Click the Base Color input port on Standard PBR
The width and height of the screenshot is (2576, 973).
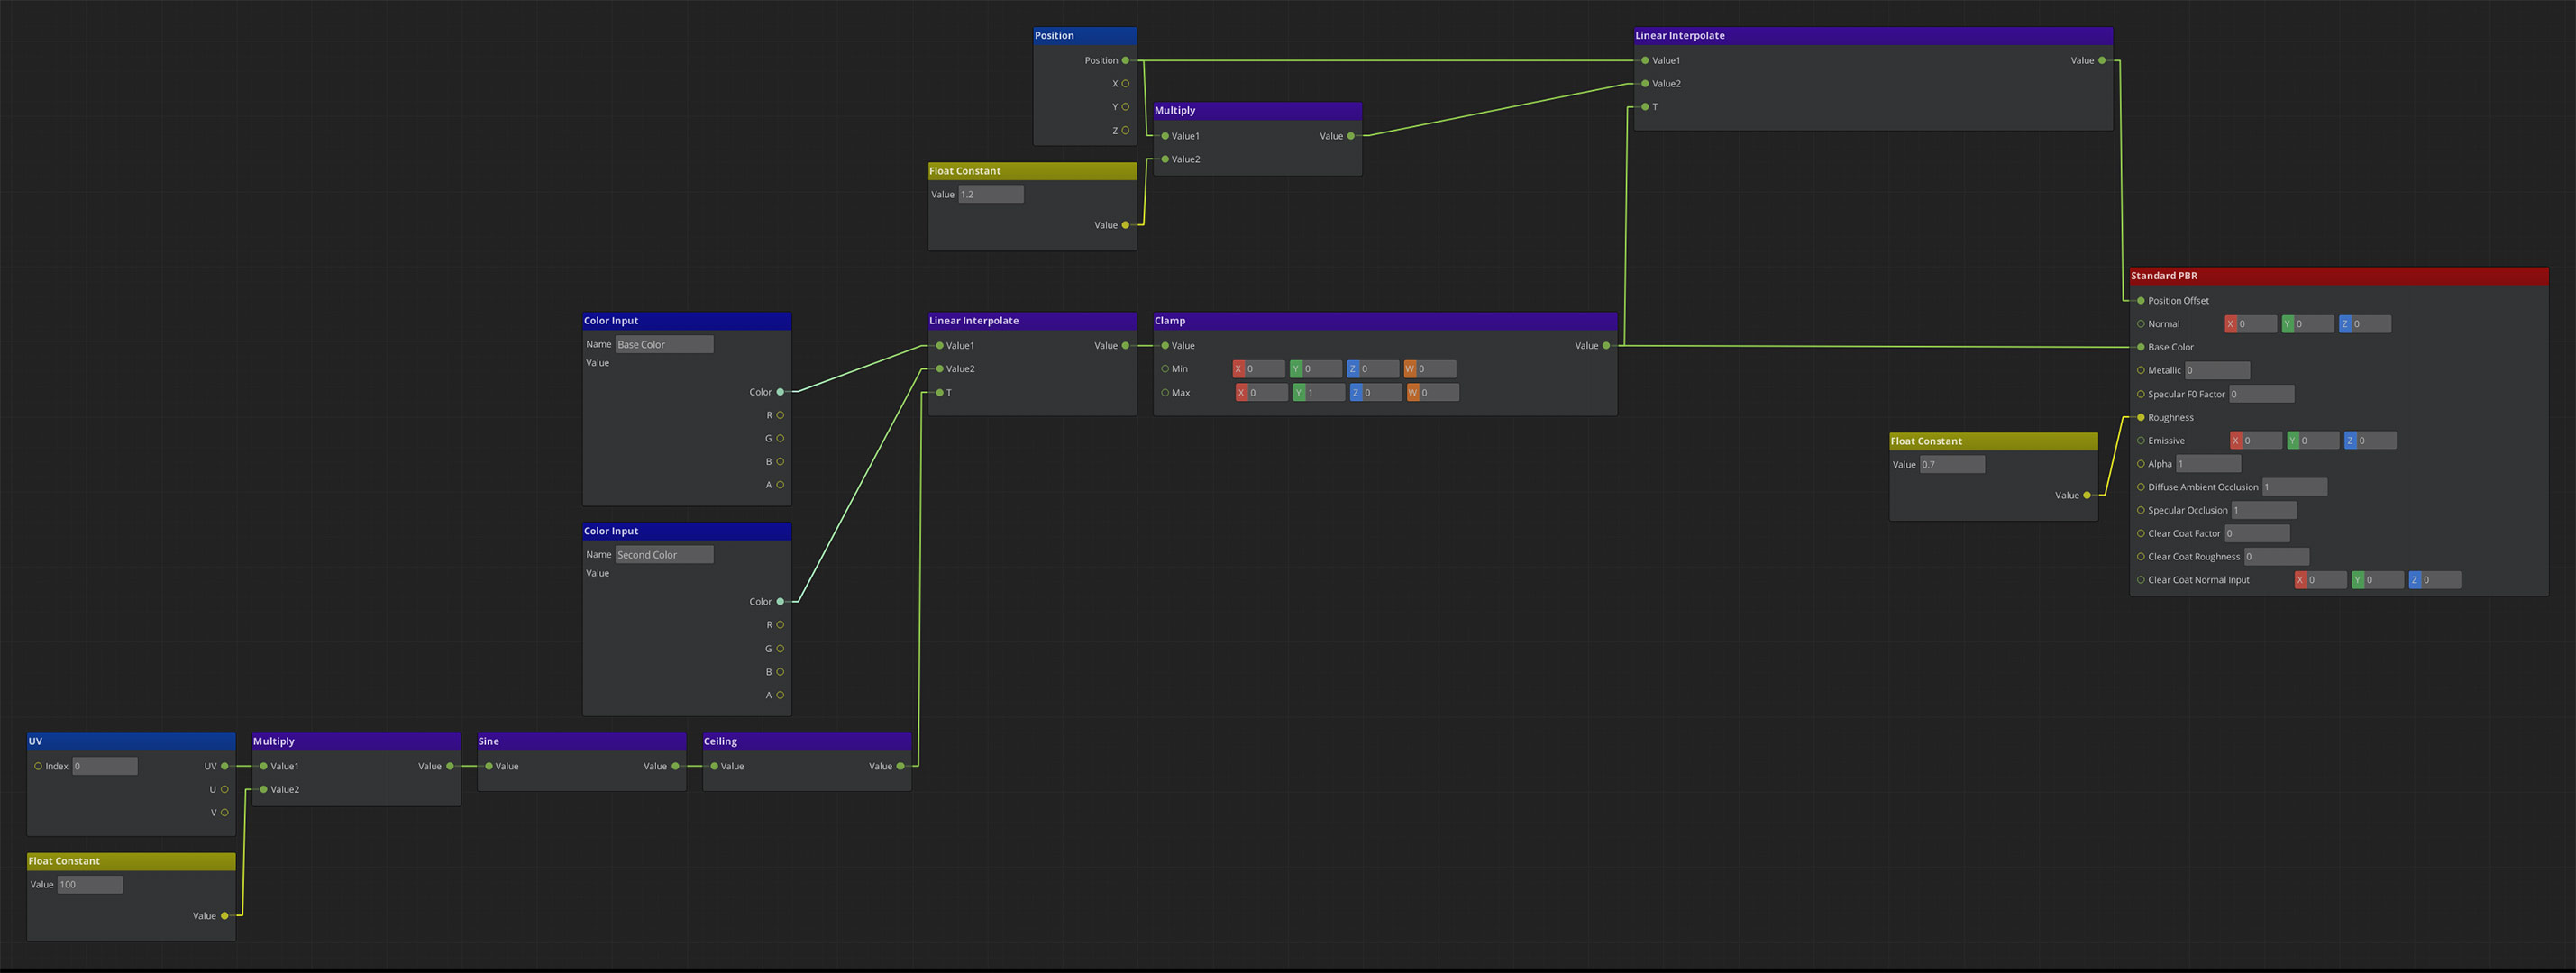tap(2139, 347)
